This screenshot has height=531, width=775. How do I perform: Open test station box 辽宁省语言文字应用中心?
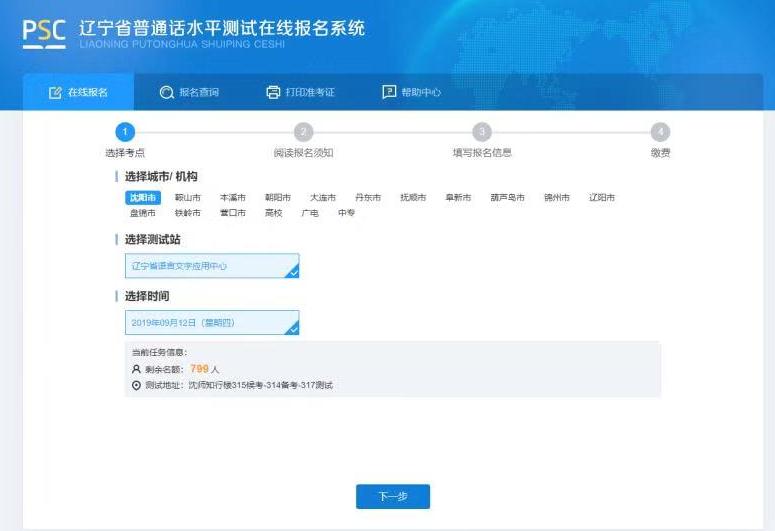point(211,266)
